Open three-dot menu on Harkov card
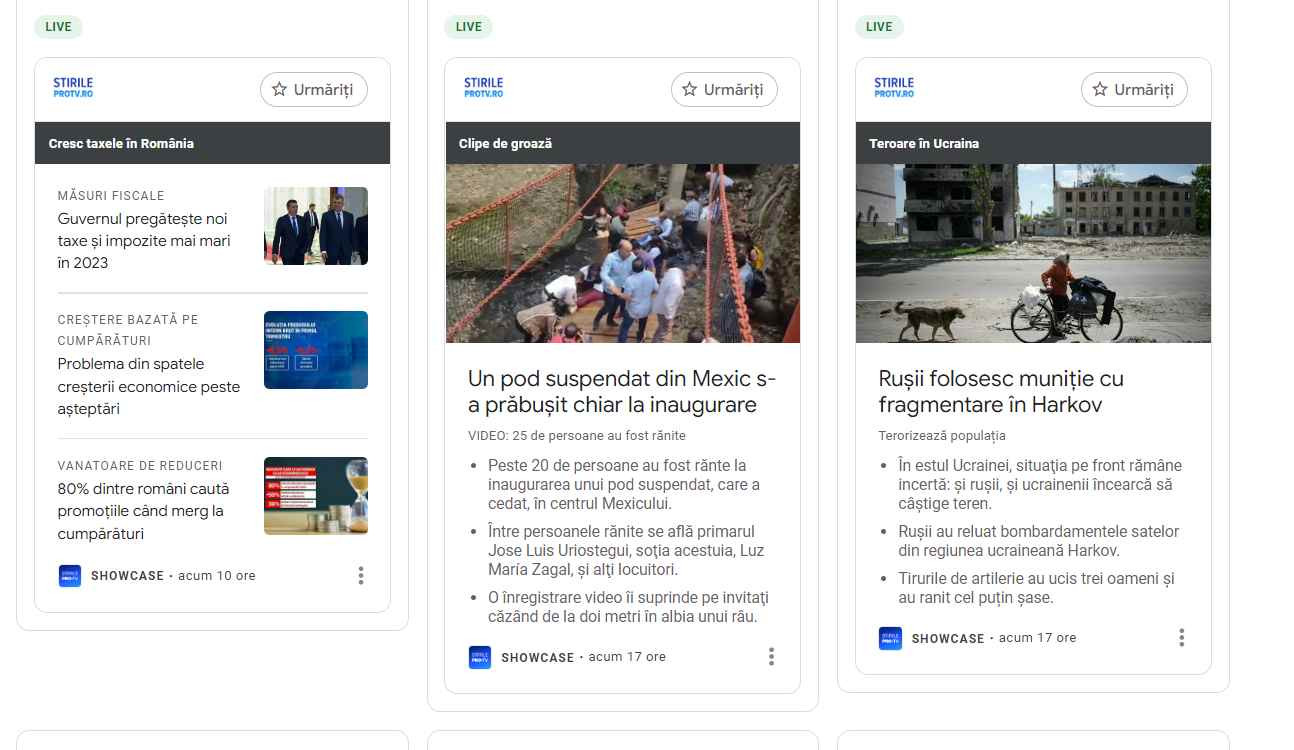The width and height of the screenshot is (1294, 750). (x=1181, y=638)
